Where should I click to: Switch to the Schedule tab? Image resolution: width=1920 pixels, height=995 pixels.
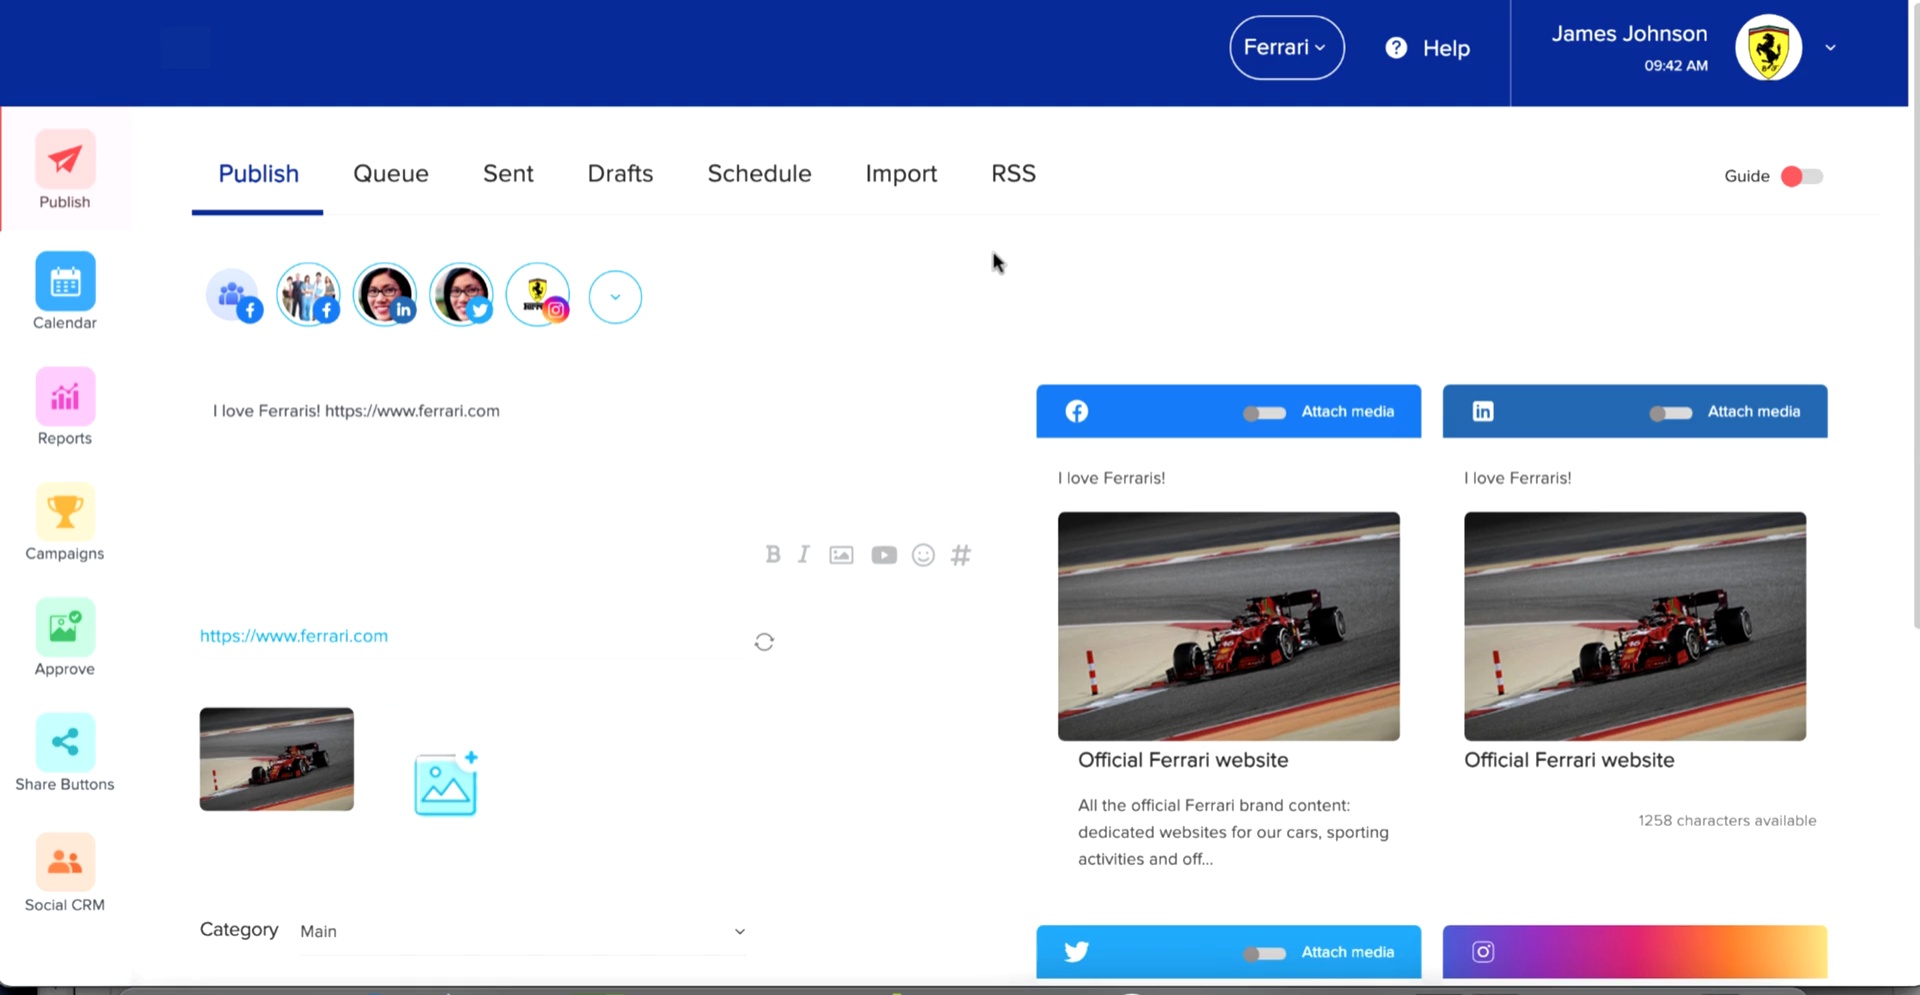pyautogui.click(x=759, y=174)
